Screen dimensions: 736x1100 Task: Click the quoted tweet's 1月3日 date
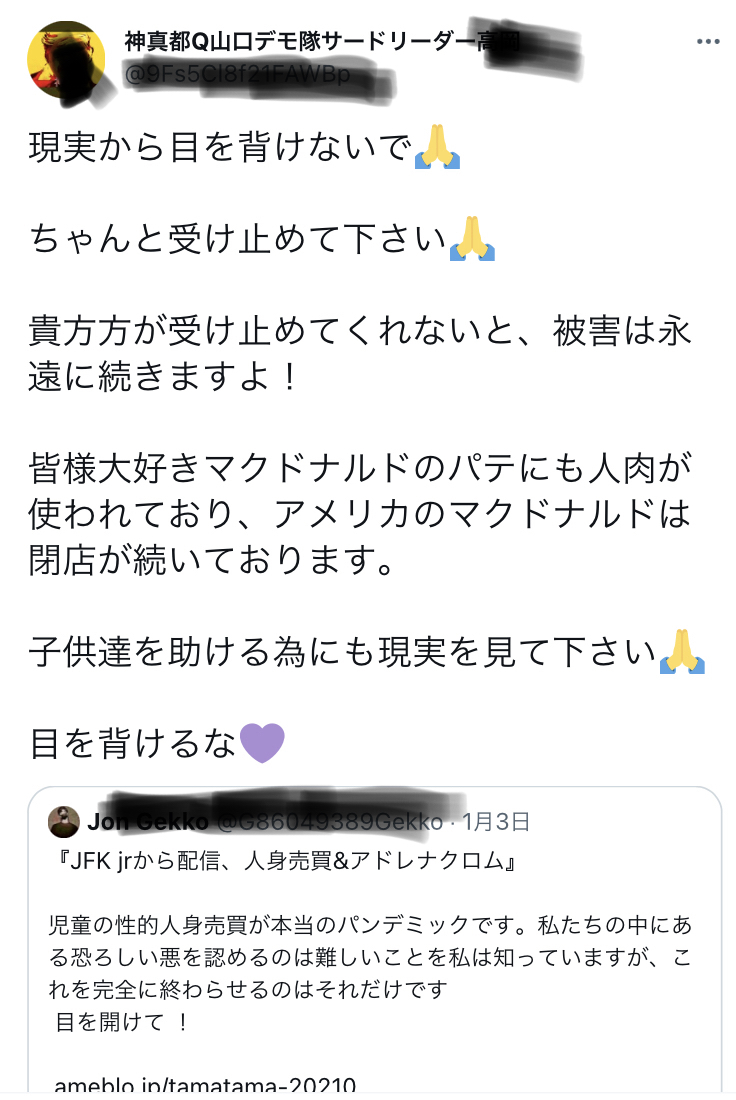coord(496,822)
